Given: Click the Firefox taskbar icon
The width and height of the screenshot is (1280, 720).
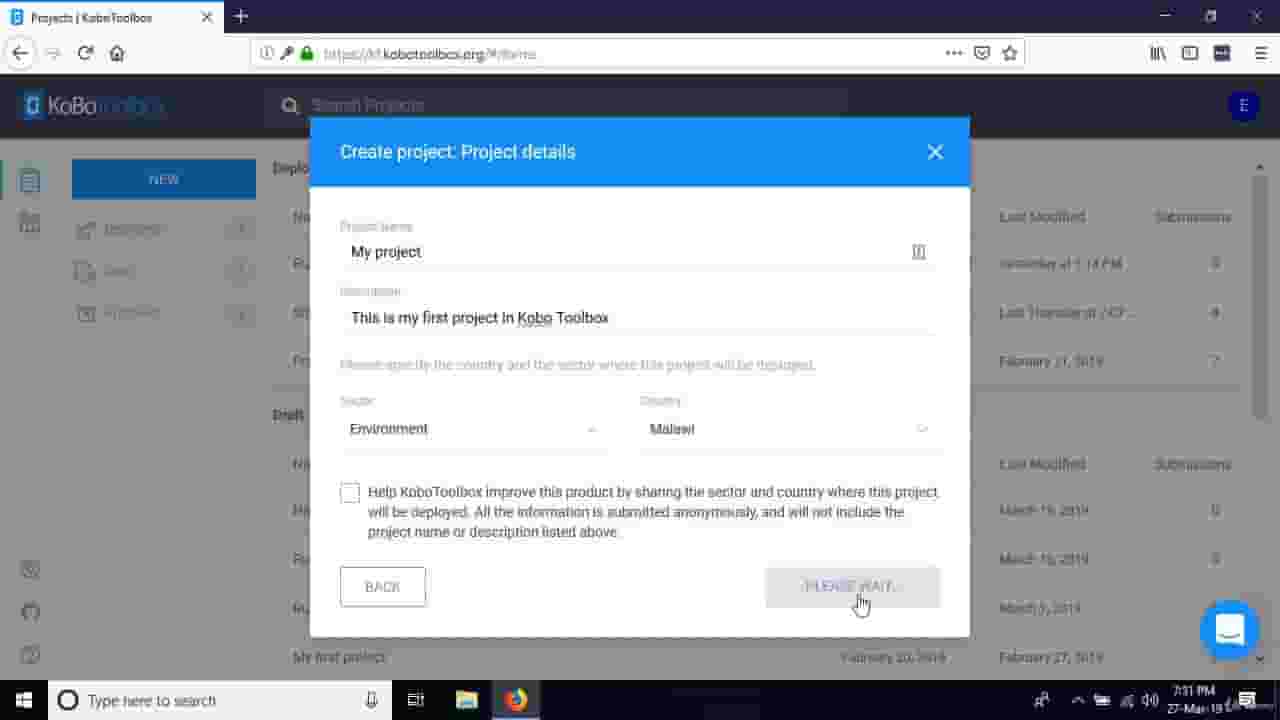Looking at the screenshot, I should coord(516,700).
